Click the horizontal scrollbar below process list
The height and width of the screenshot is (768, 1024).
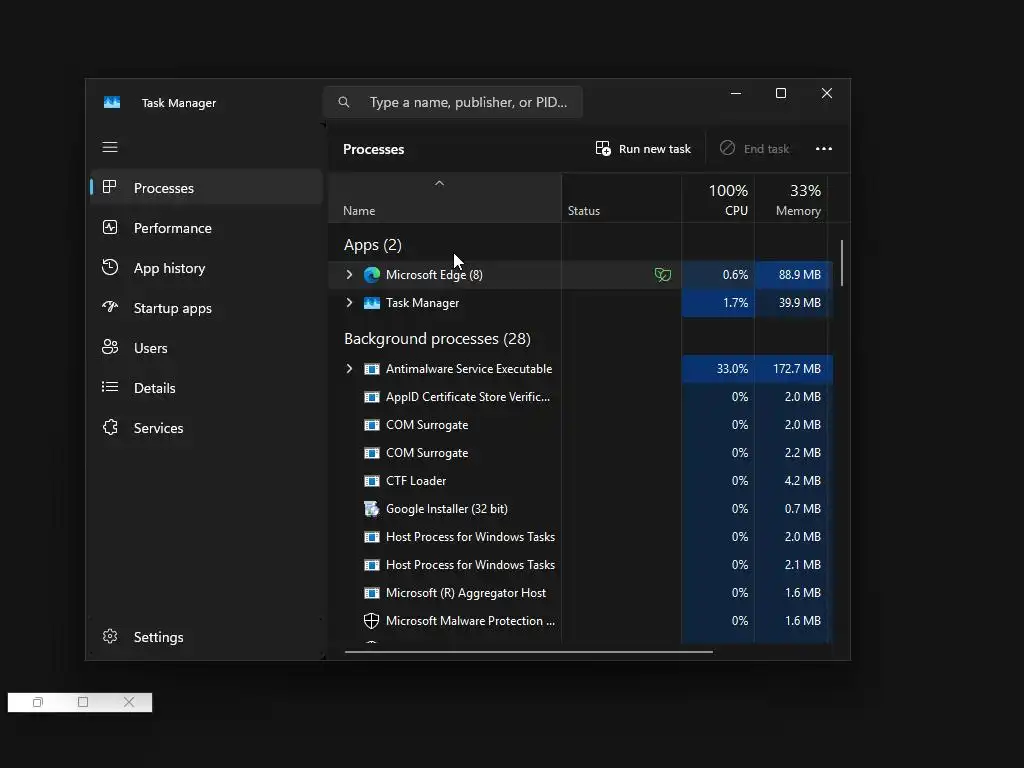tap(528, 651)
